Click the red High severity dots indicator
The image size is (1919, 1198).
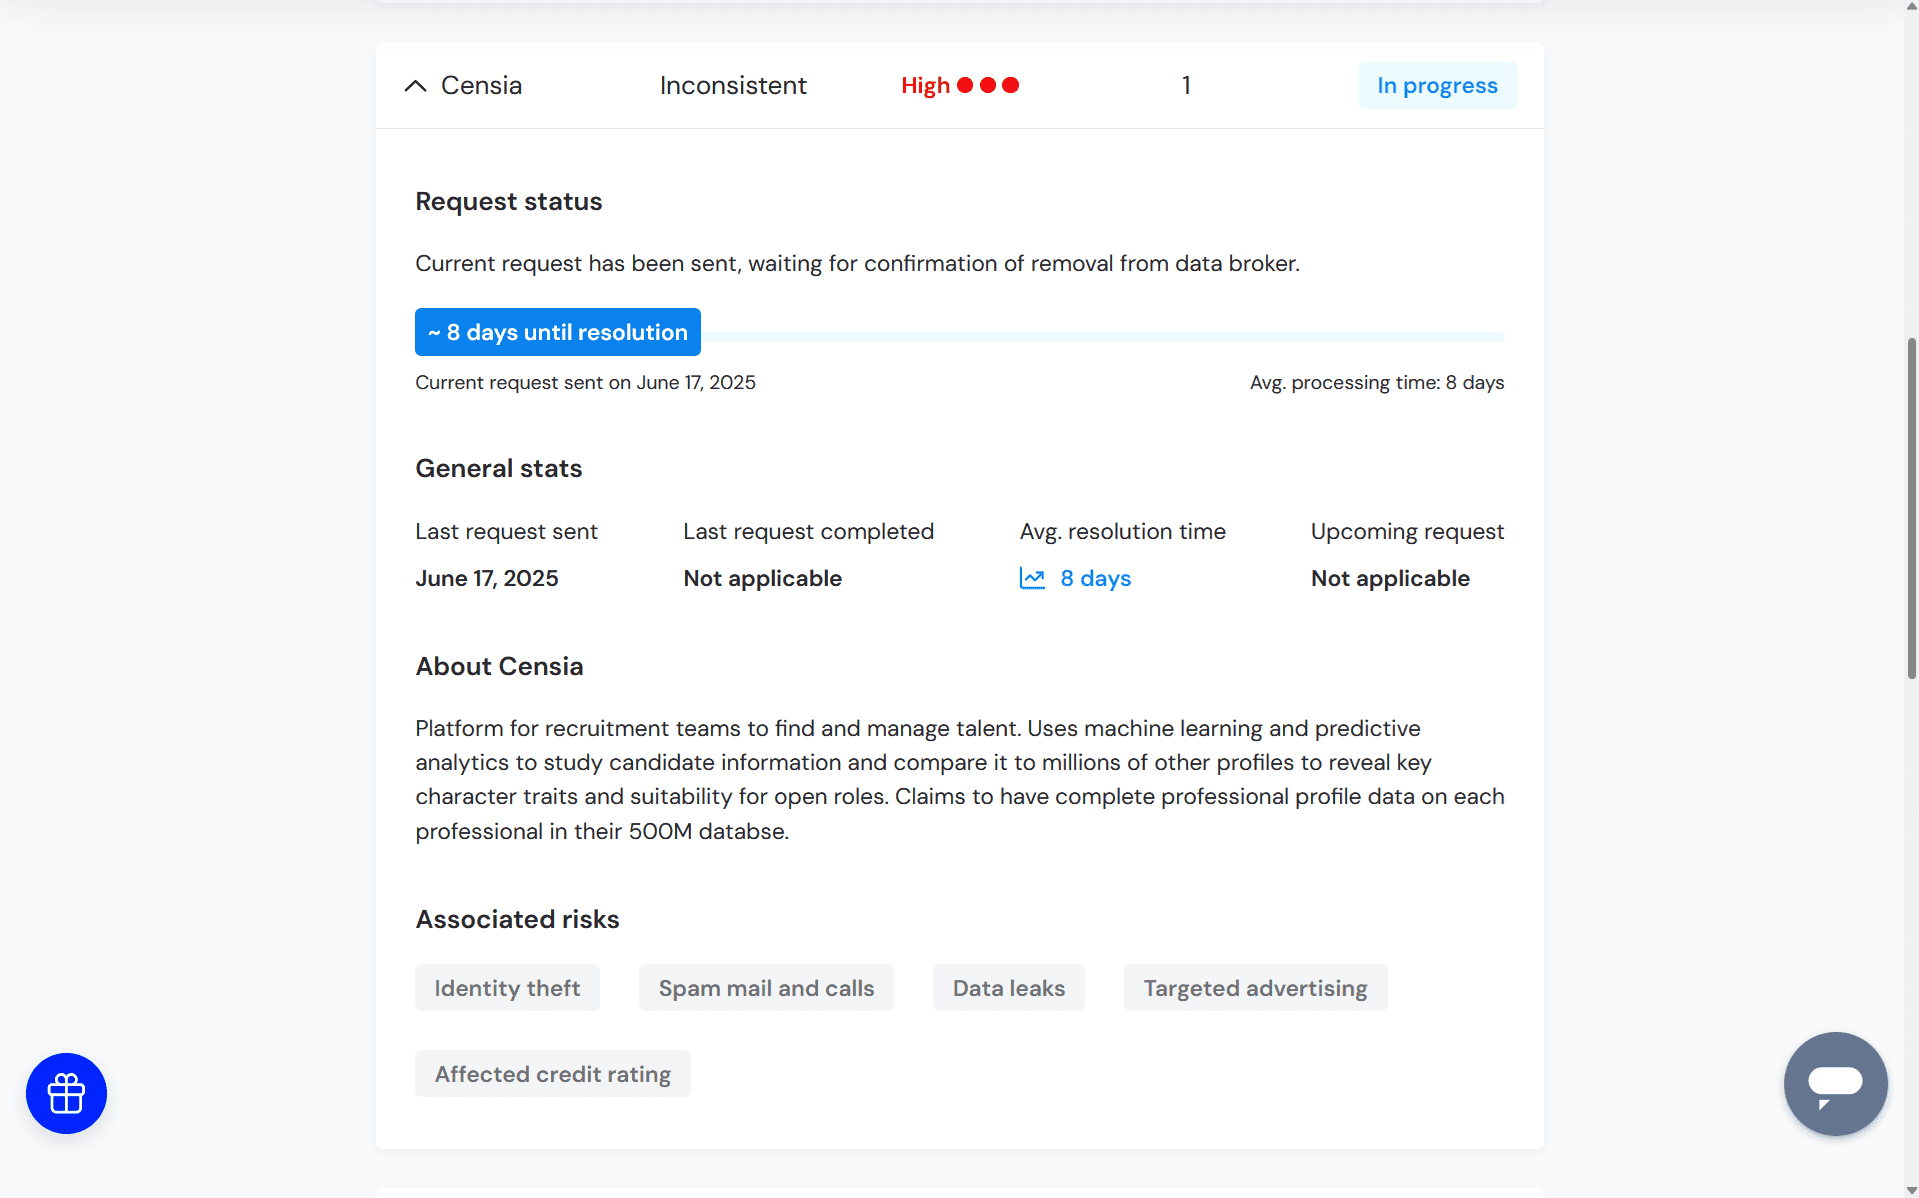click(x=988, y=85)
